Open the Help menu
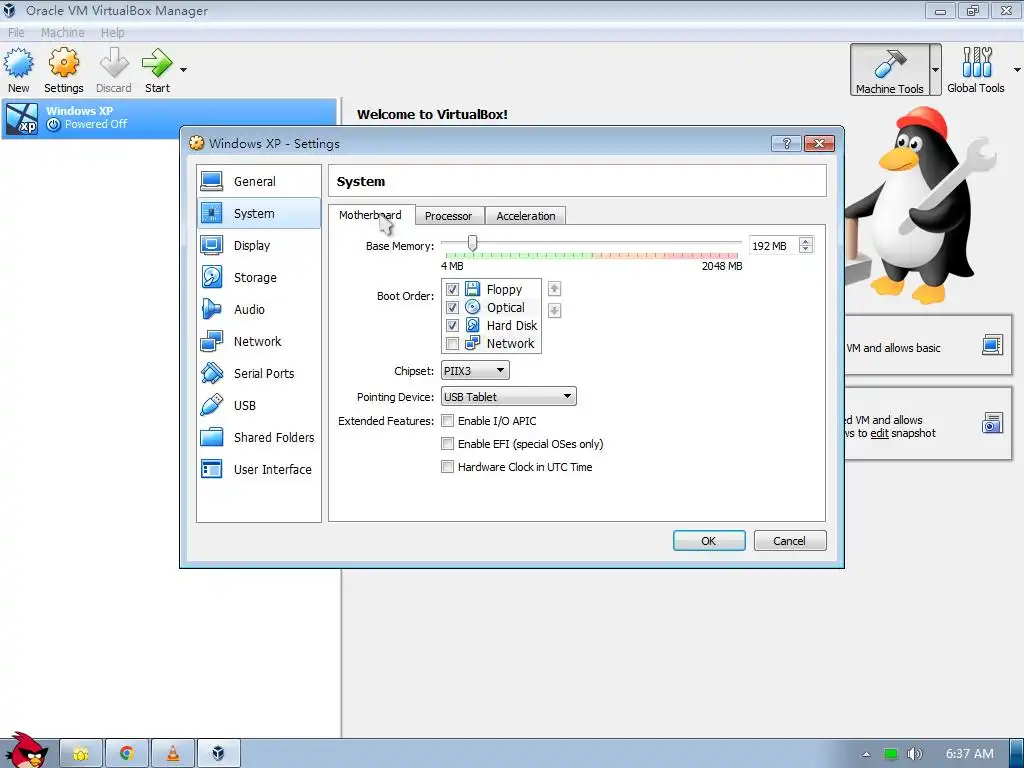The width and height of the screenshot is (1024, 768). [x=112, y=33]
